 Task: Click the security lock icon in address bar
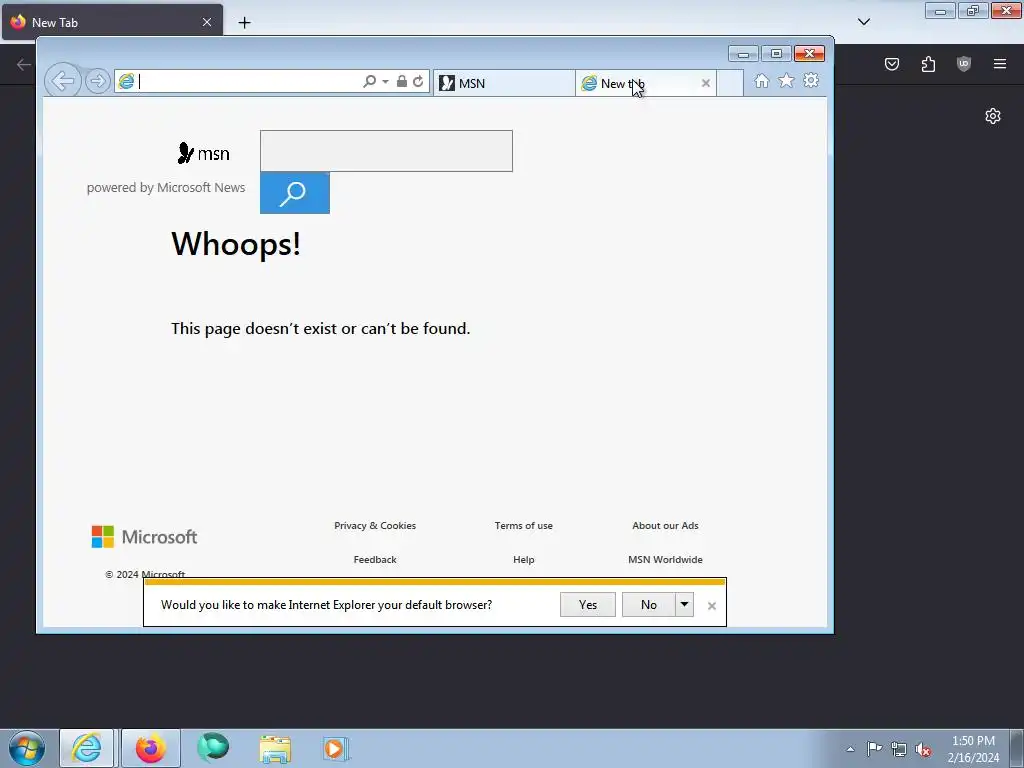click(x=402, y=81)
